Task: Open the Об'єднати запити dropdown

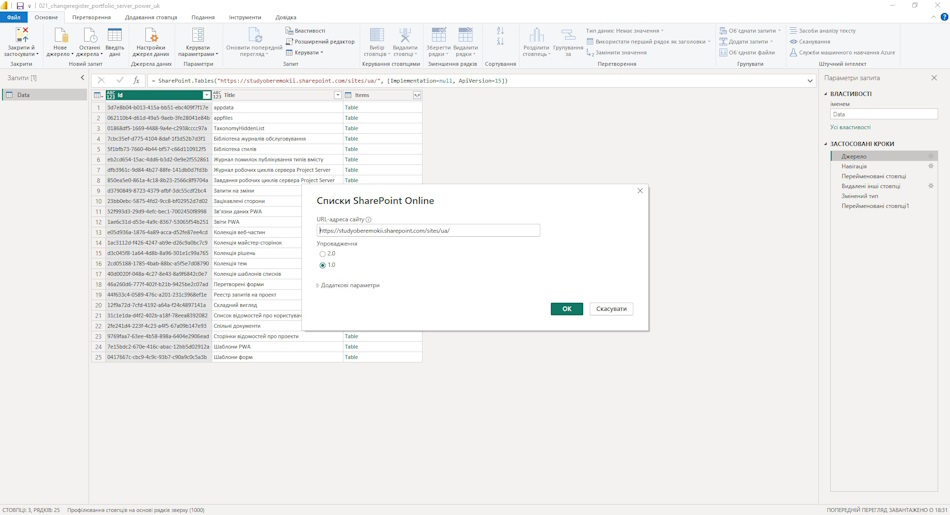Action: pos(750,30)
